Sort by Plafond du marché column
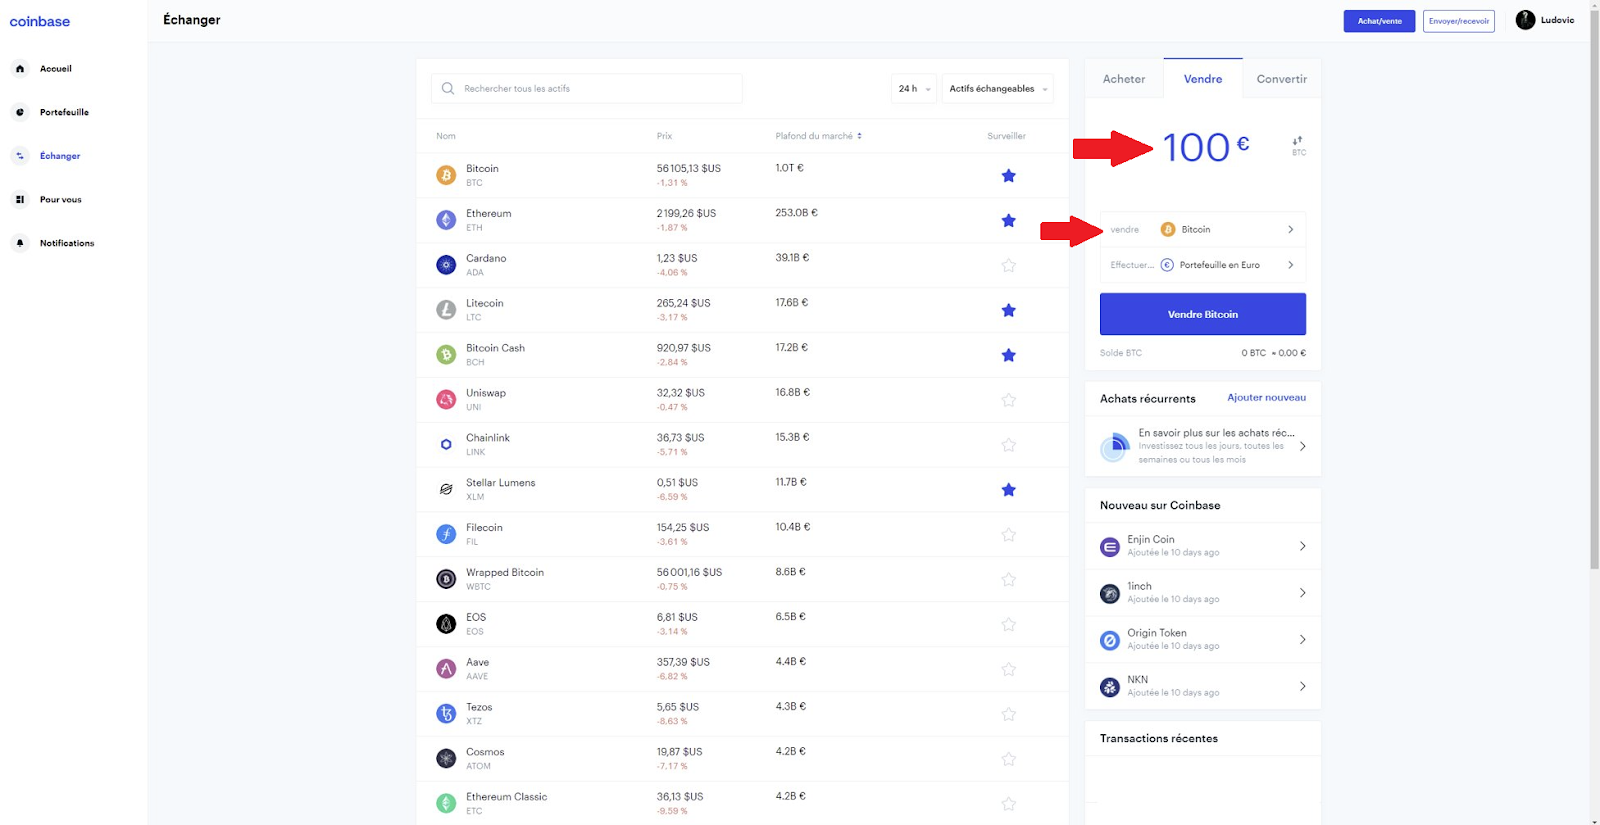The height and width of the screenshot is (825, 1600). coord(818,136)
